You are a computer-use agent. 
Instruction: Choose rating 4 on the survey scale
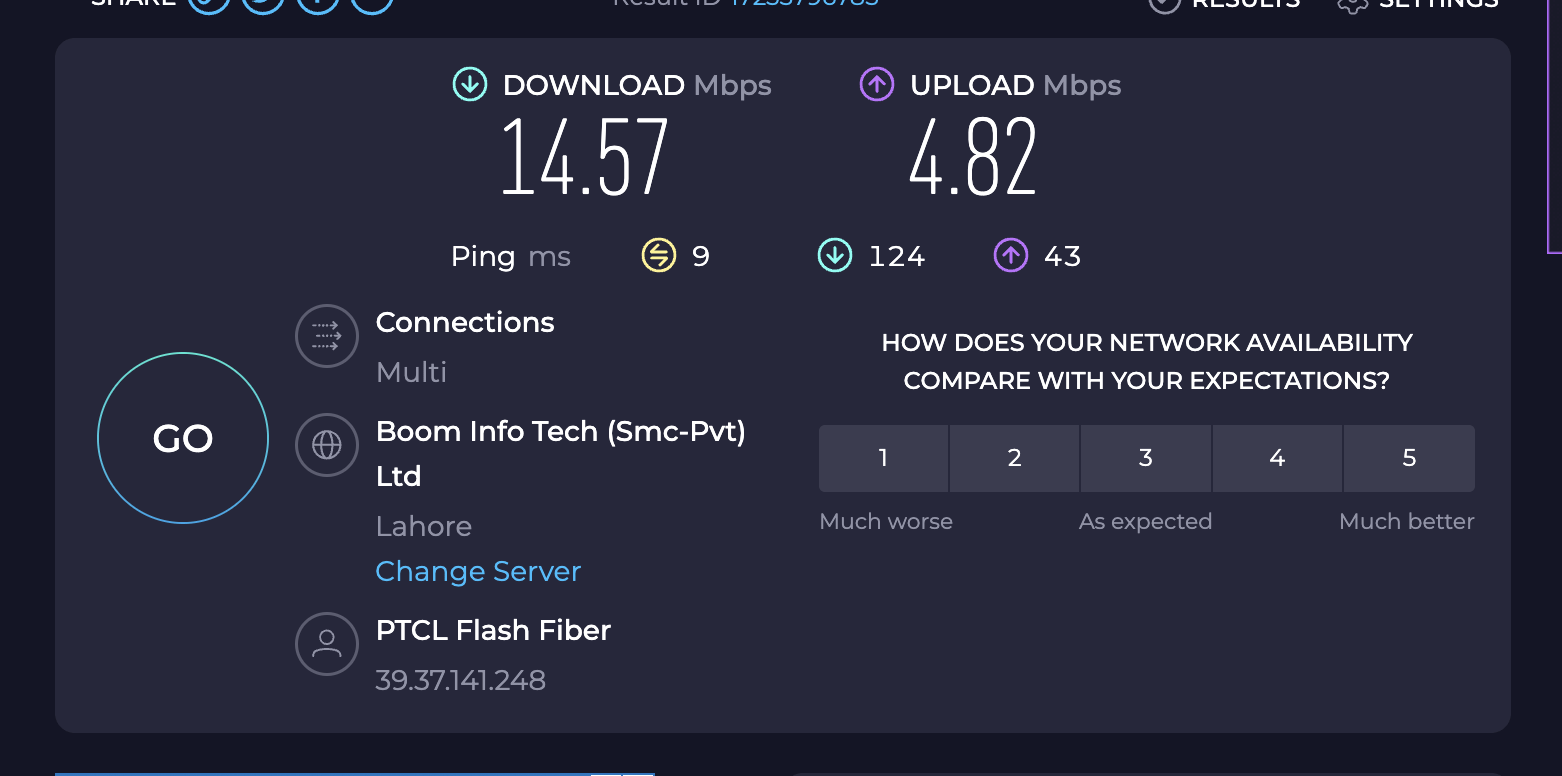[1277, 458]
